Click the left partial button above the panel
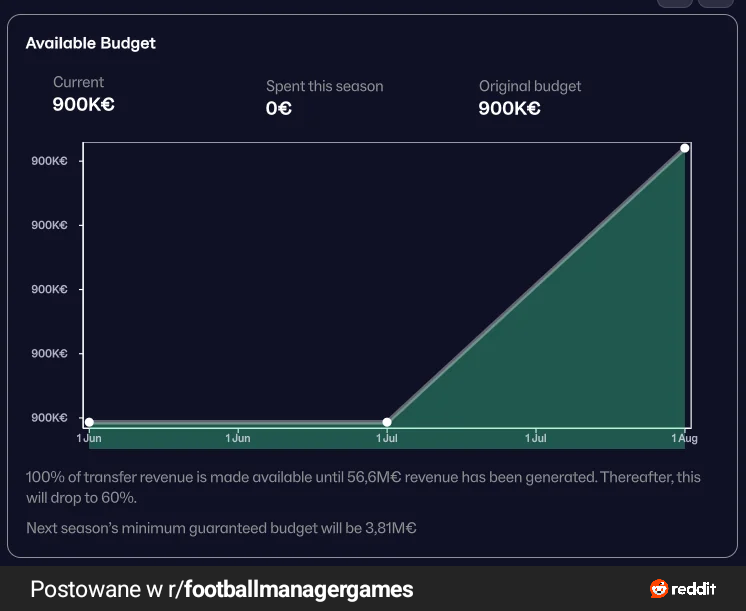Image resolution: width=746 pixels, height=611 pixels. tap(675, 3)
